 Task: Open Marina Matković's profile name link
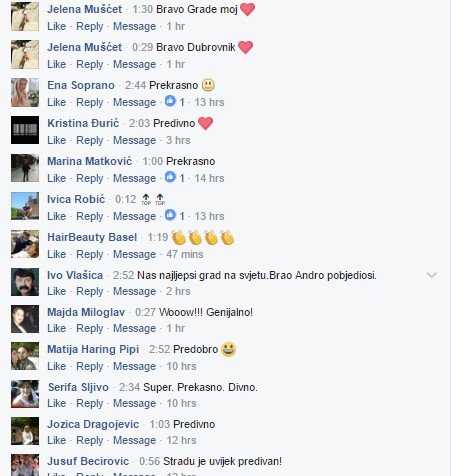[90, 161]
